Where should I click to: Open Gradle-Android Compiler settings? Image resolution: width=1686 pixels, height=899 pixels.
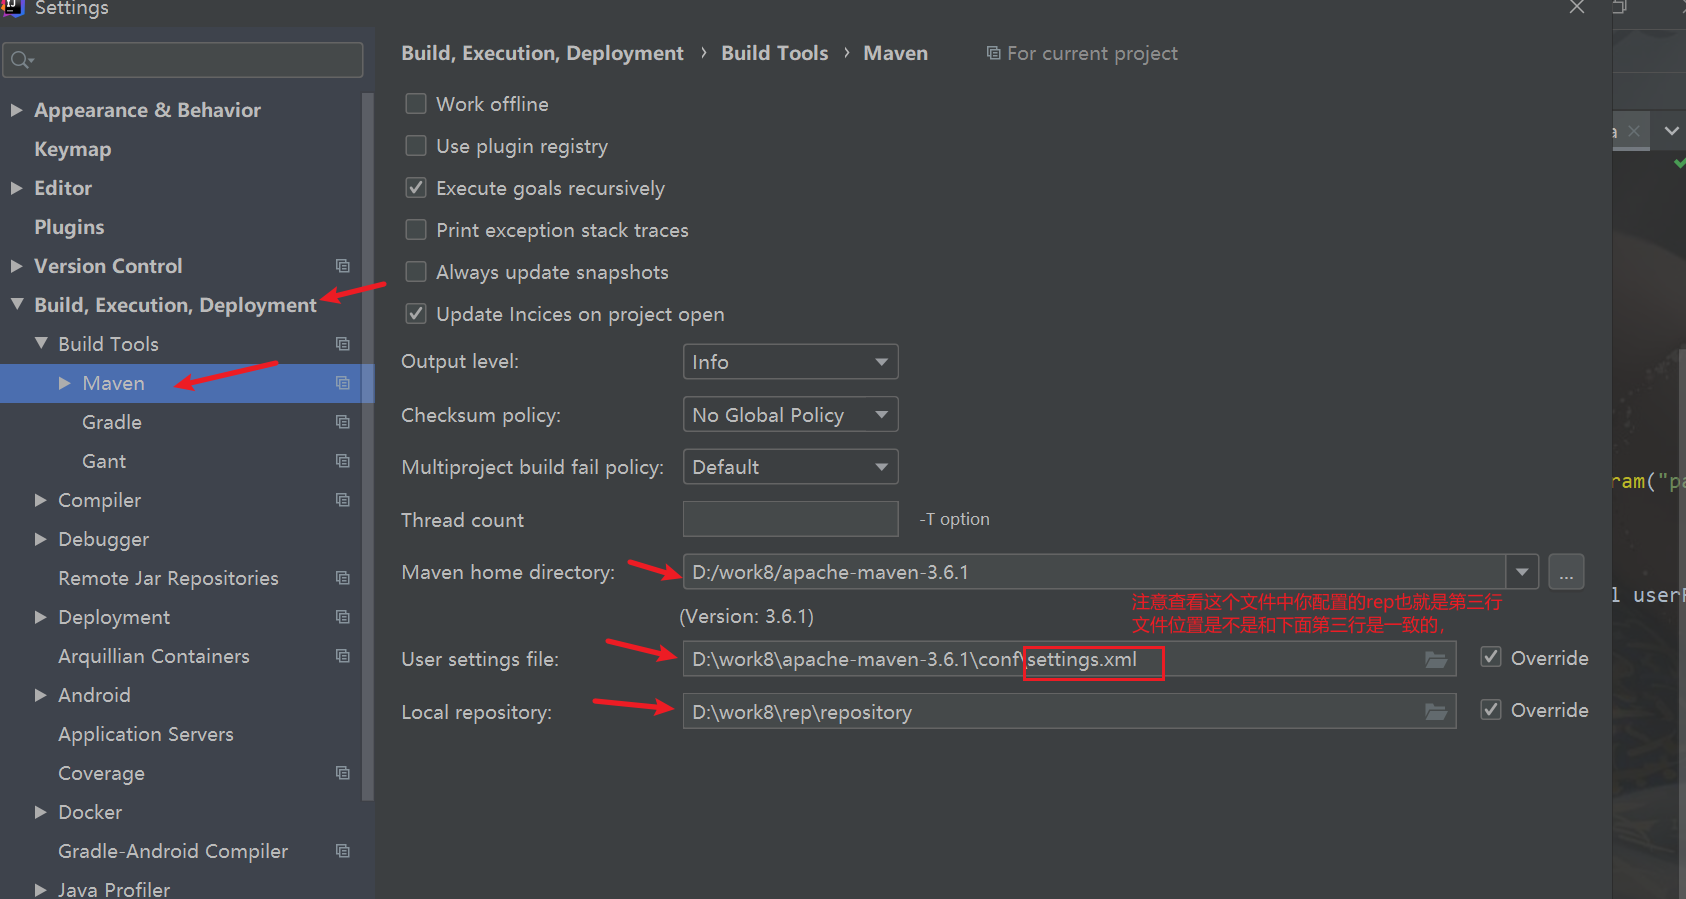click(x=173, y=851)
